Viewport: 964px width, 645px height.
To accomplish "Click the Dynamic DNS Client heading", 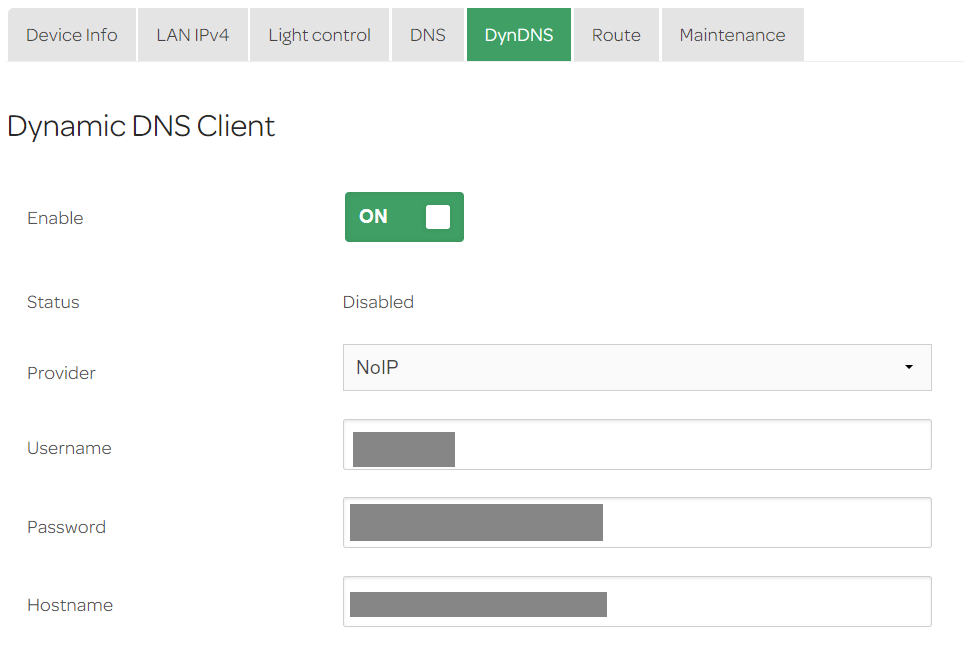I will pyautogui.click(x=141, y=126).
